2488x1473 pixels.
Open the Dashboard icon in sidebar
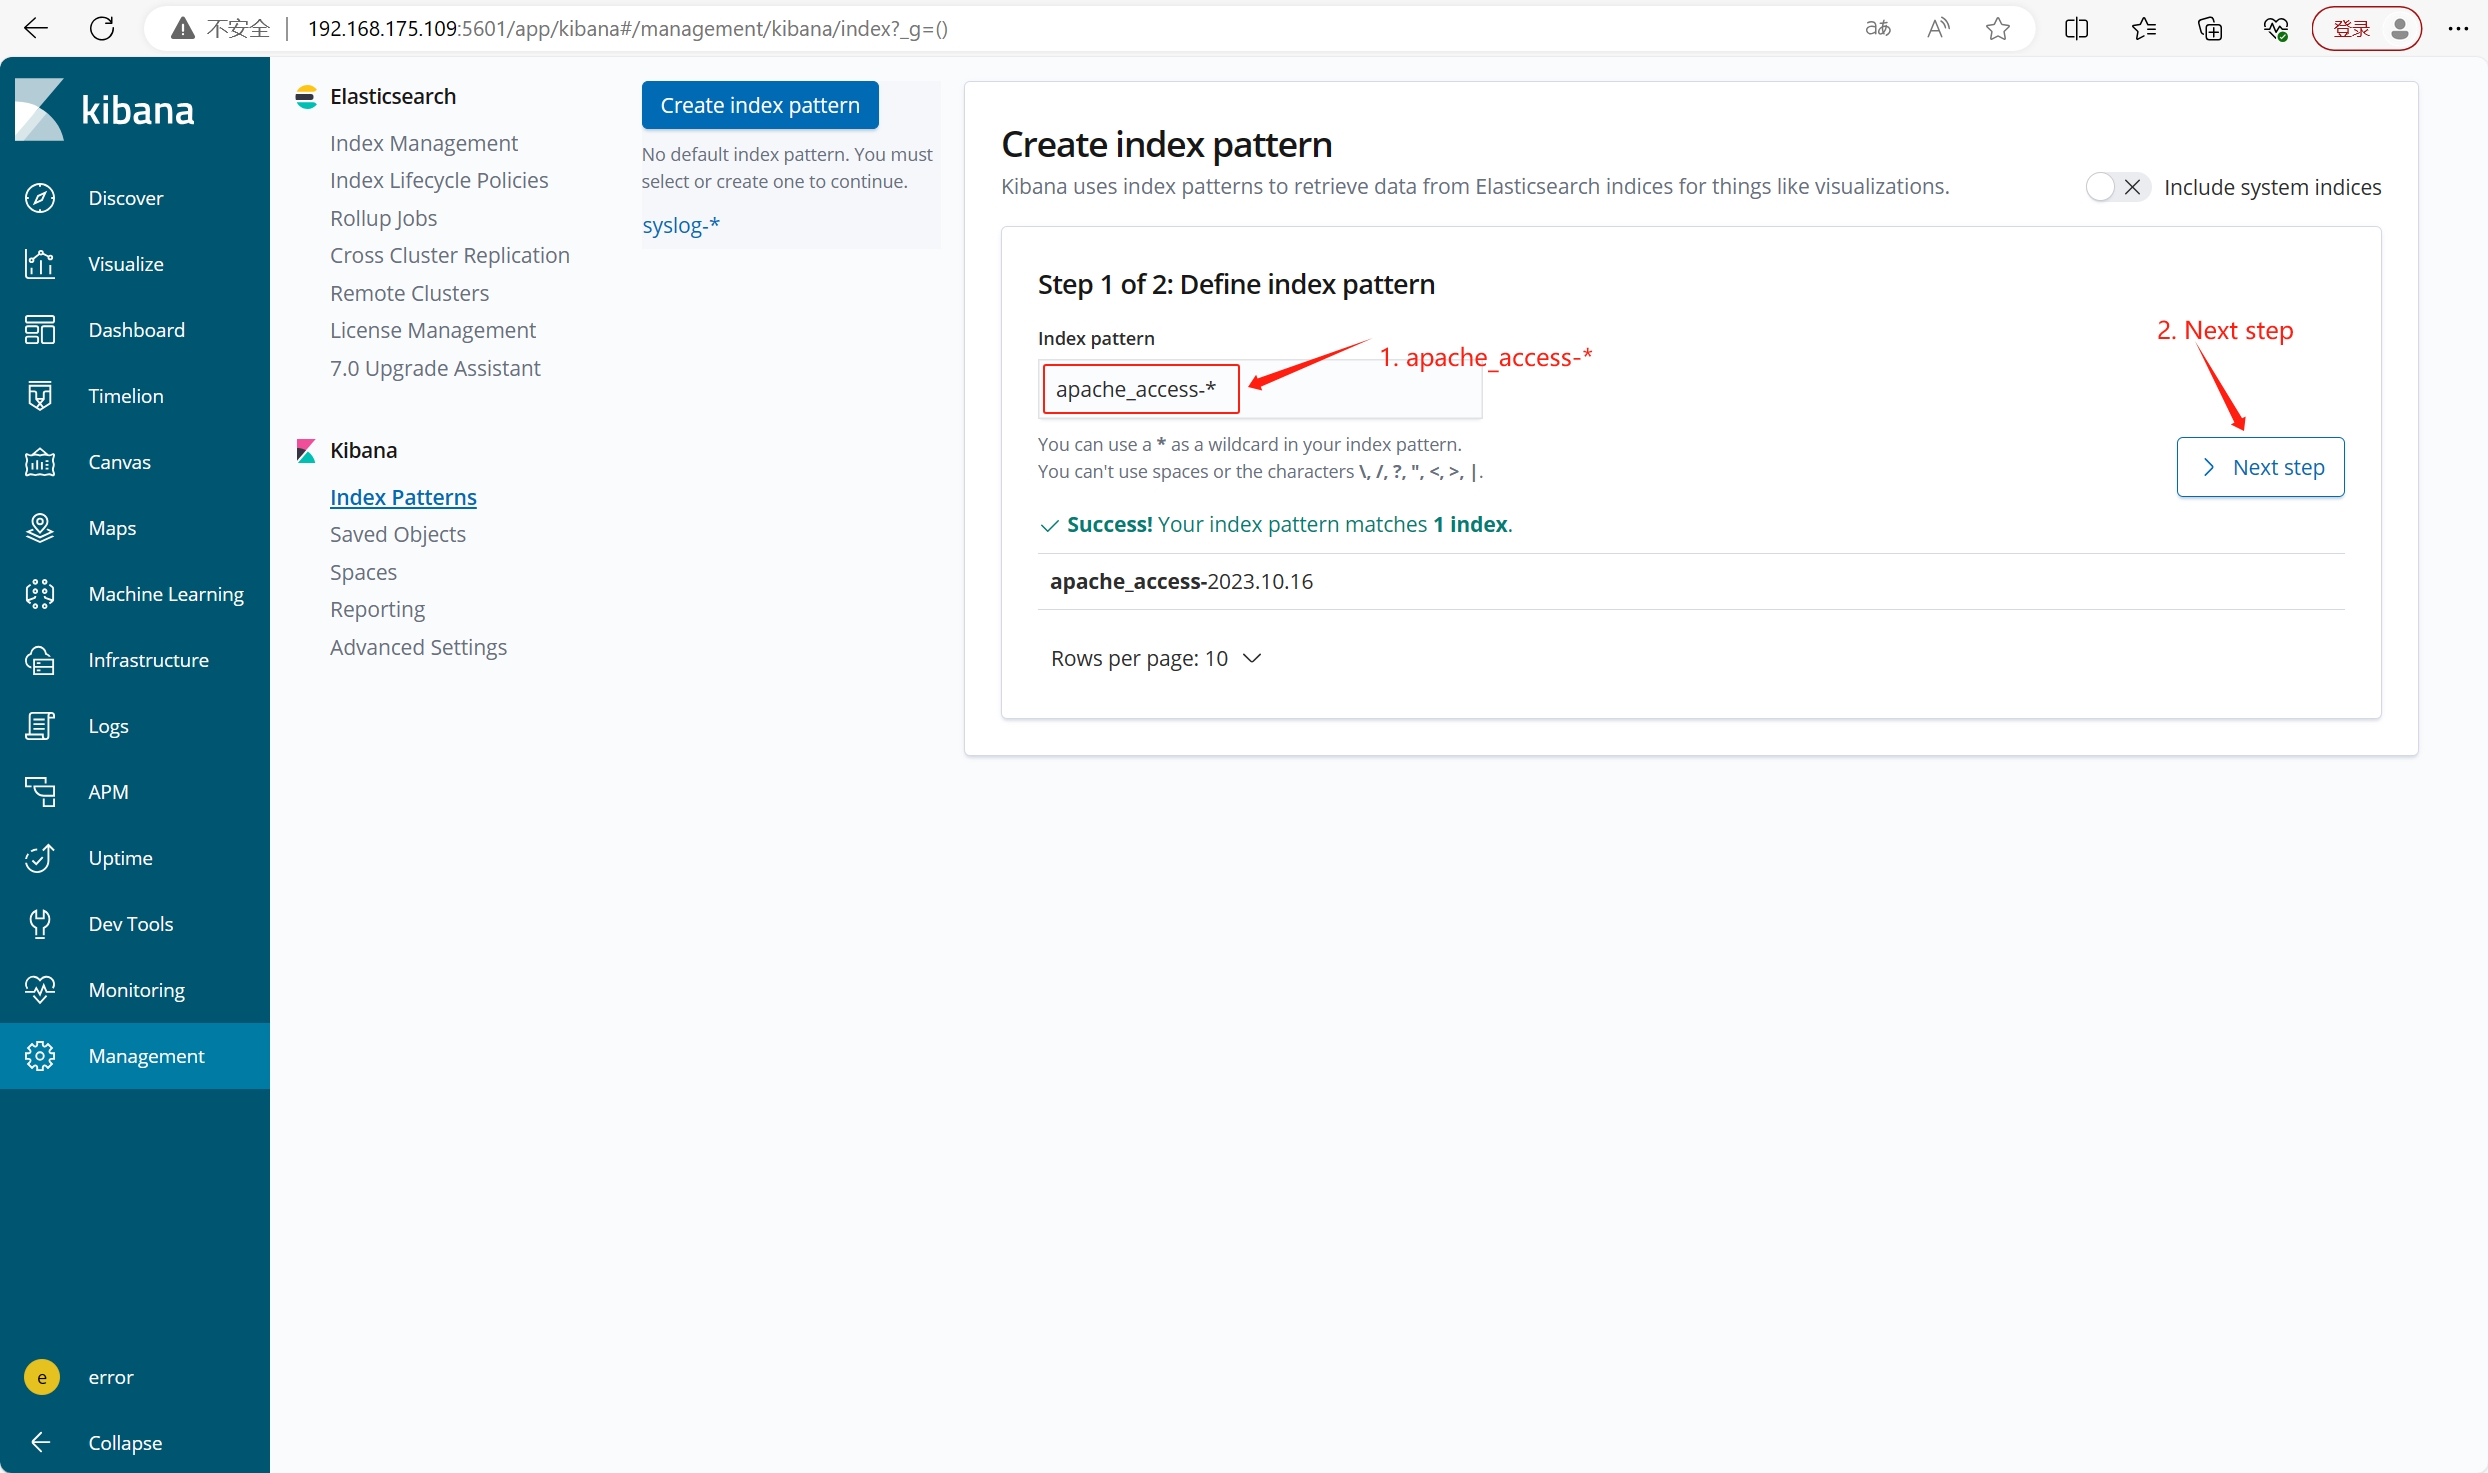tap(40, 330)
